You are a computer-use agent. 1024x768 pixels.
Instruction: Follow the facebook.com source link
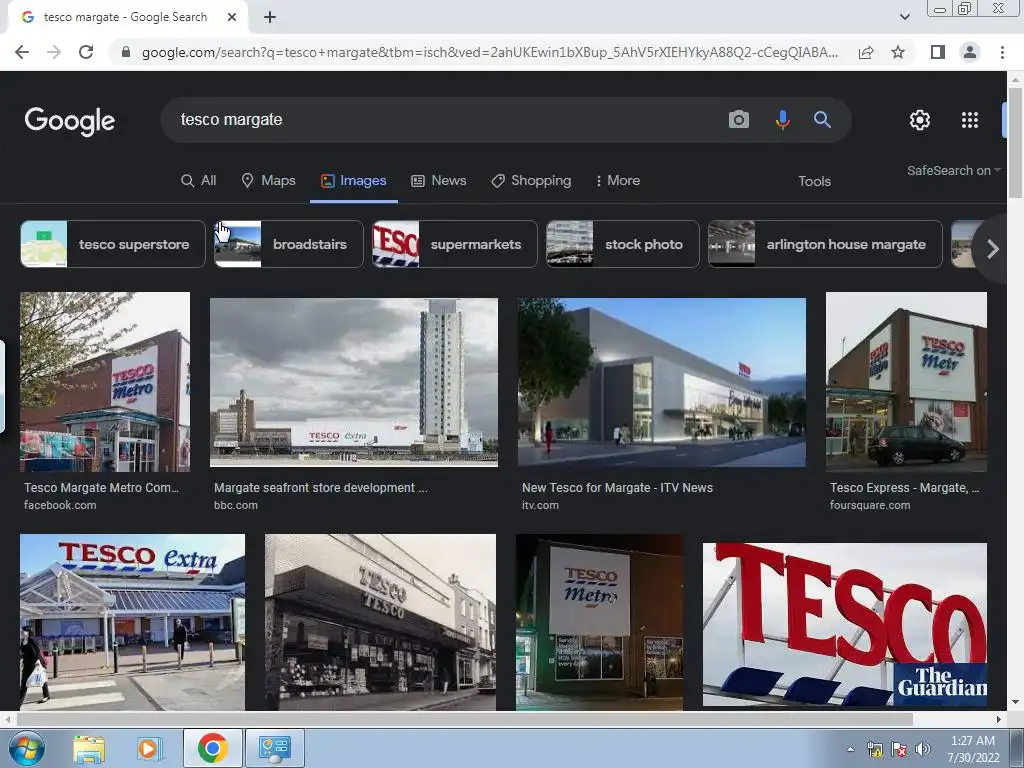[x=60, y=505]
